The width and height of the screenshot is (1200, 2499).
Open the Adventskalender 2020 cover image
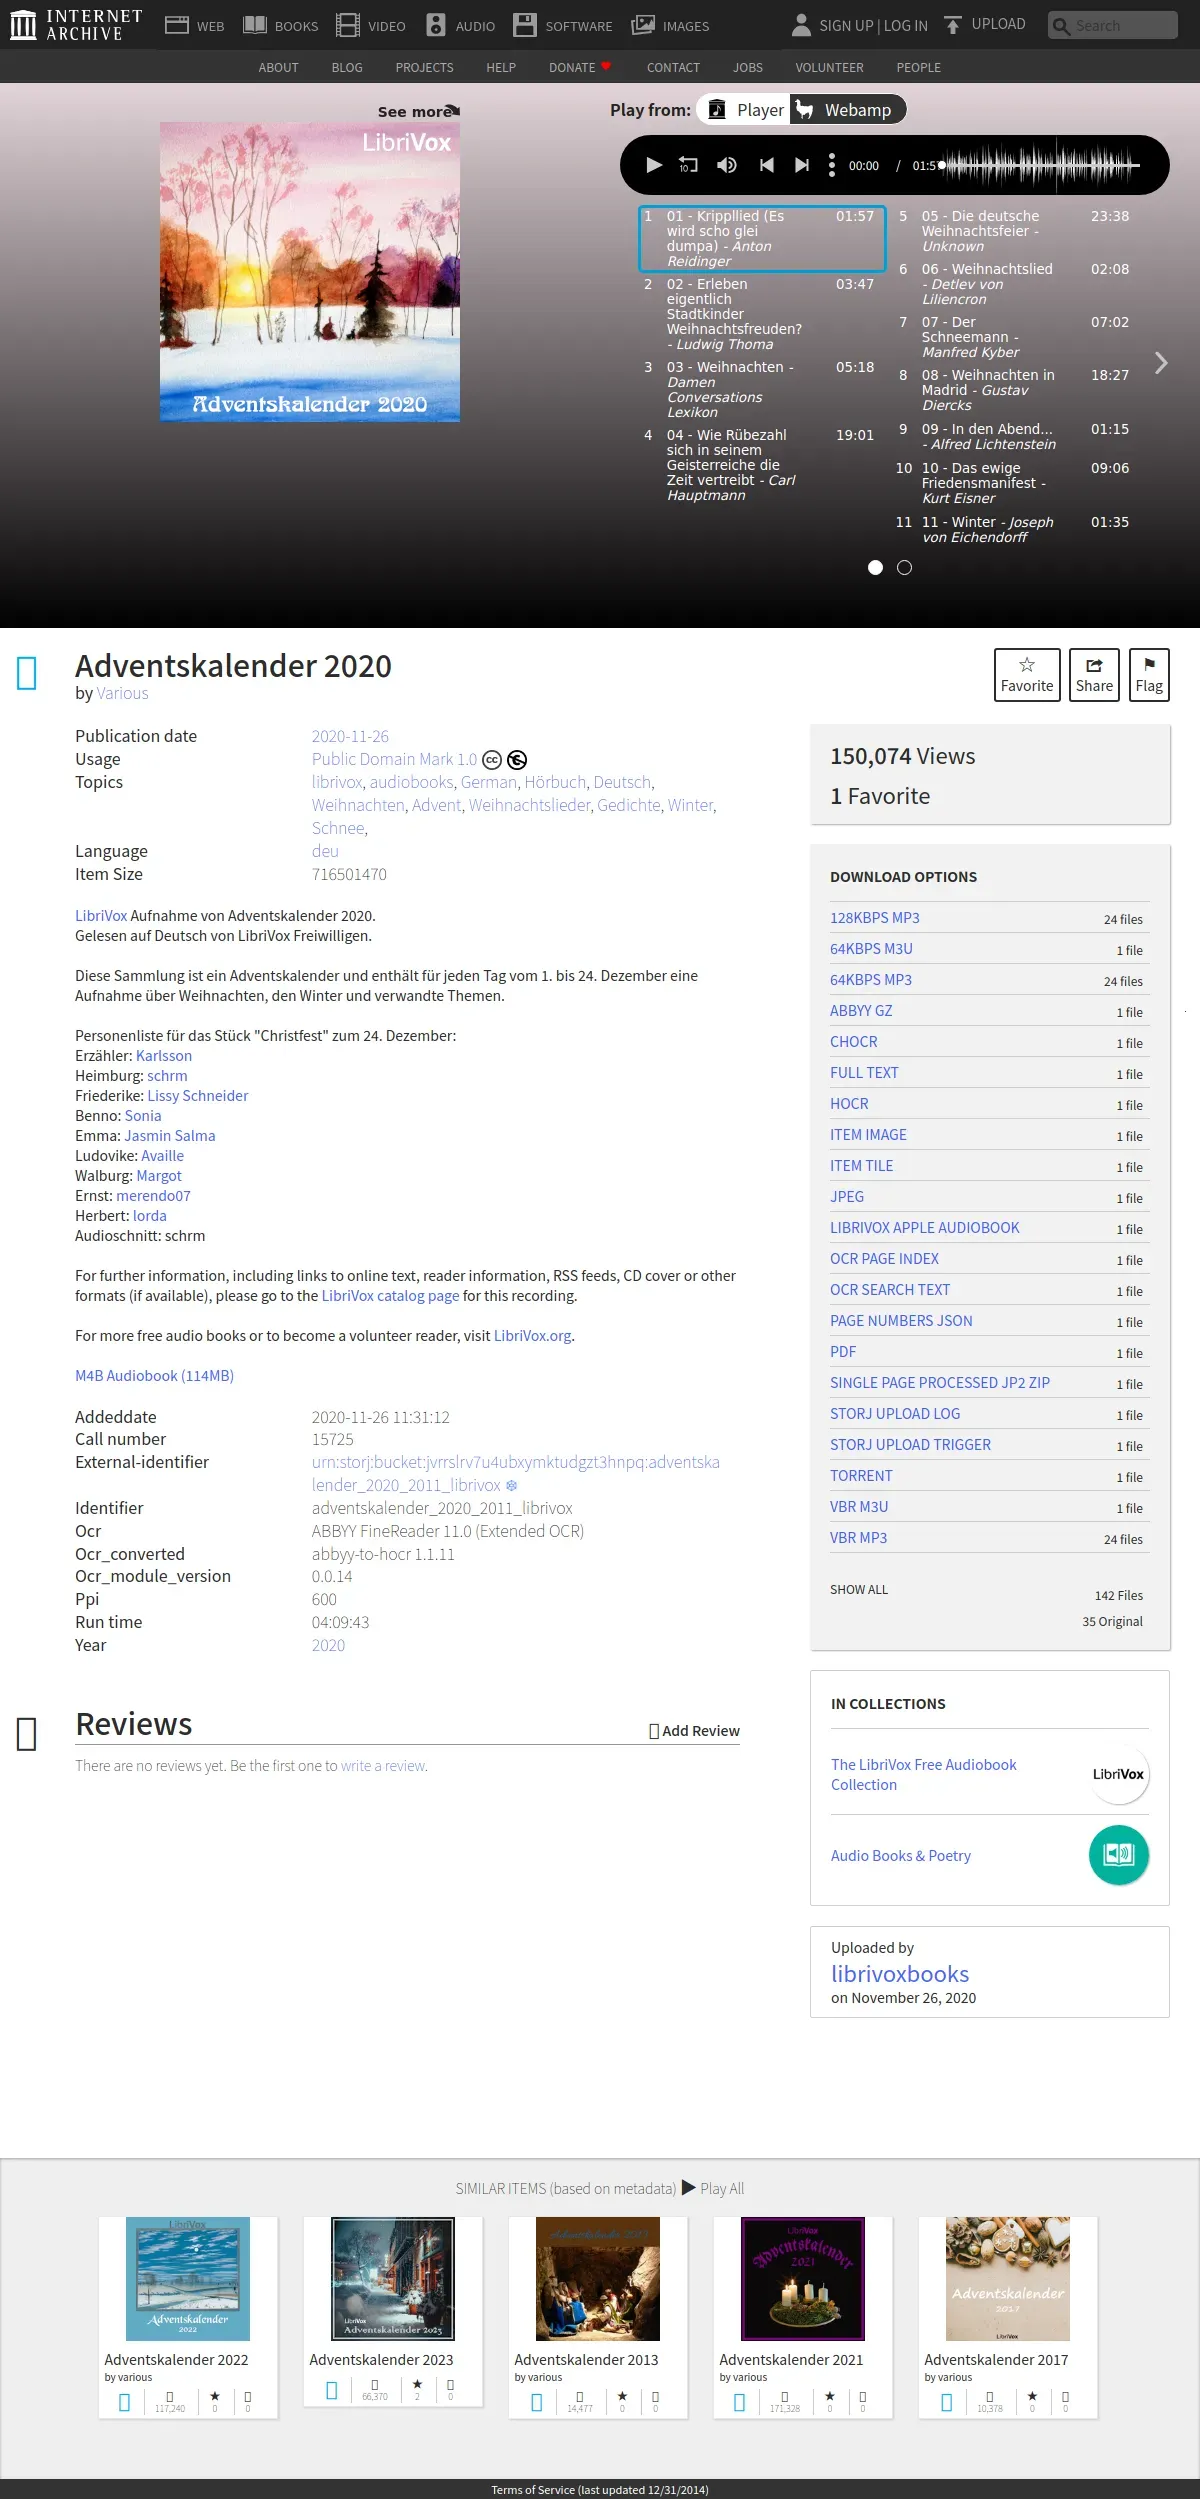click(x=310, y=272)
